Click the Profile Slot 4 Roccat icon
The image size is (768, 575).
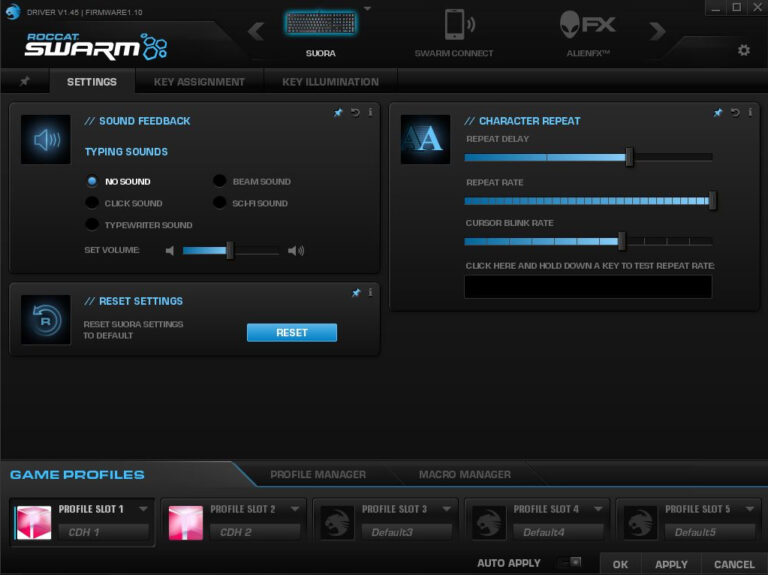488,523
